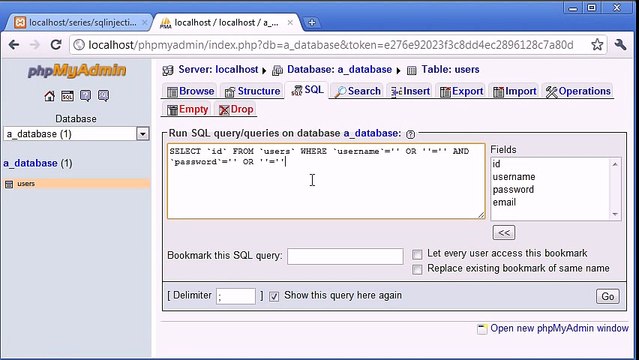The width and height of the screenshot is (639, 360).
Task: Open the Browse tab
Action: [x=190, y=91]
